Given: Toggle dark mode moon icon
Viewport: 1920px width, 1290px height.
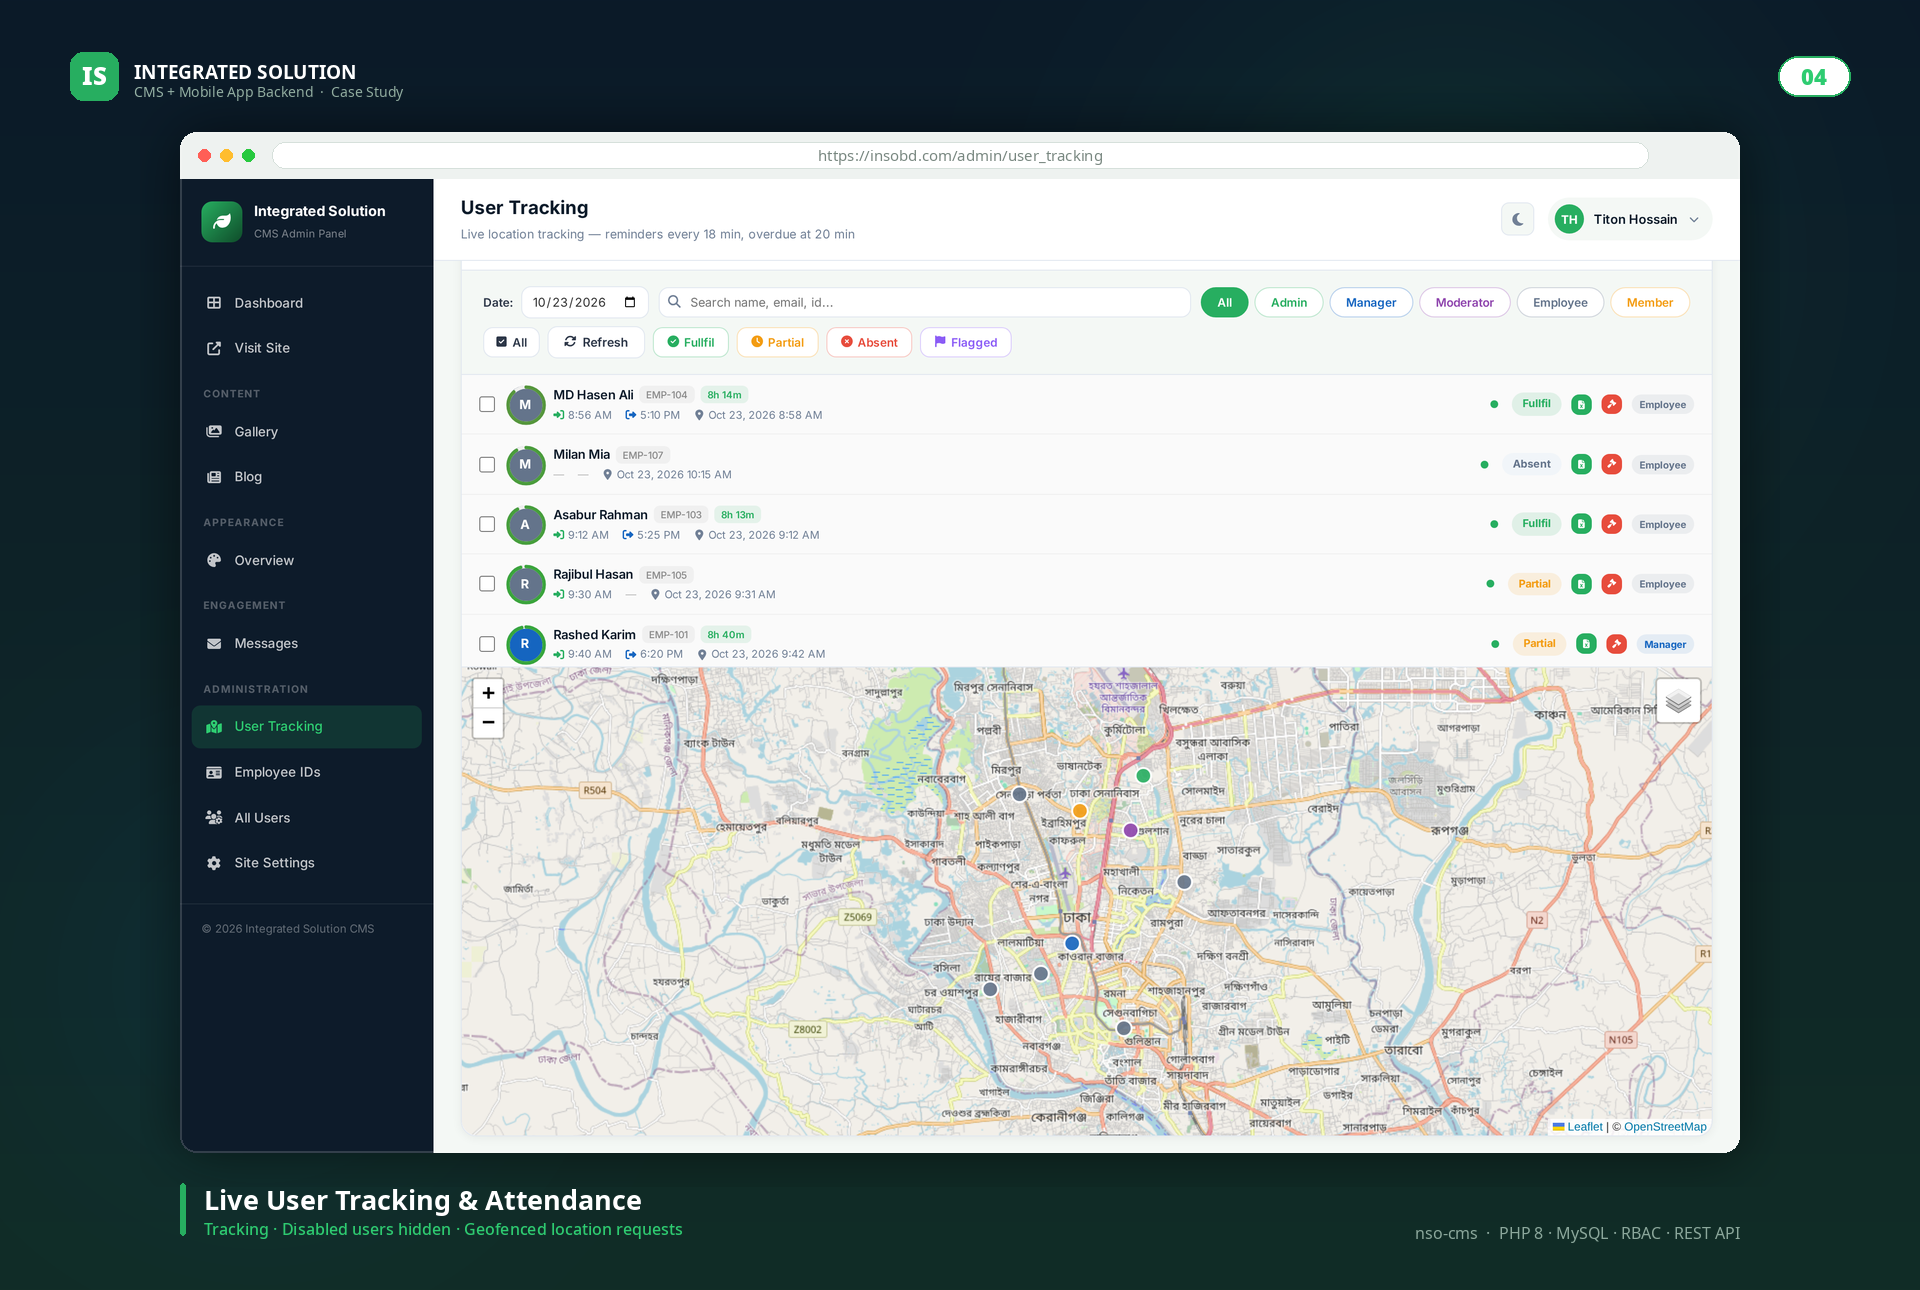Looking at the screenshot, I should (x=1517, y=219).
